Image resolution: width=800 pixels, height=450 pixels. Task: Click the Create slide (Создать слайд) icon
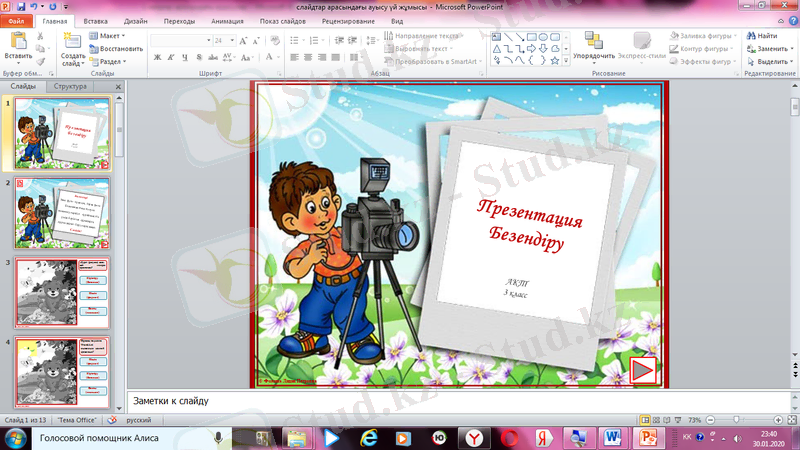(73, 46)
